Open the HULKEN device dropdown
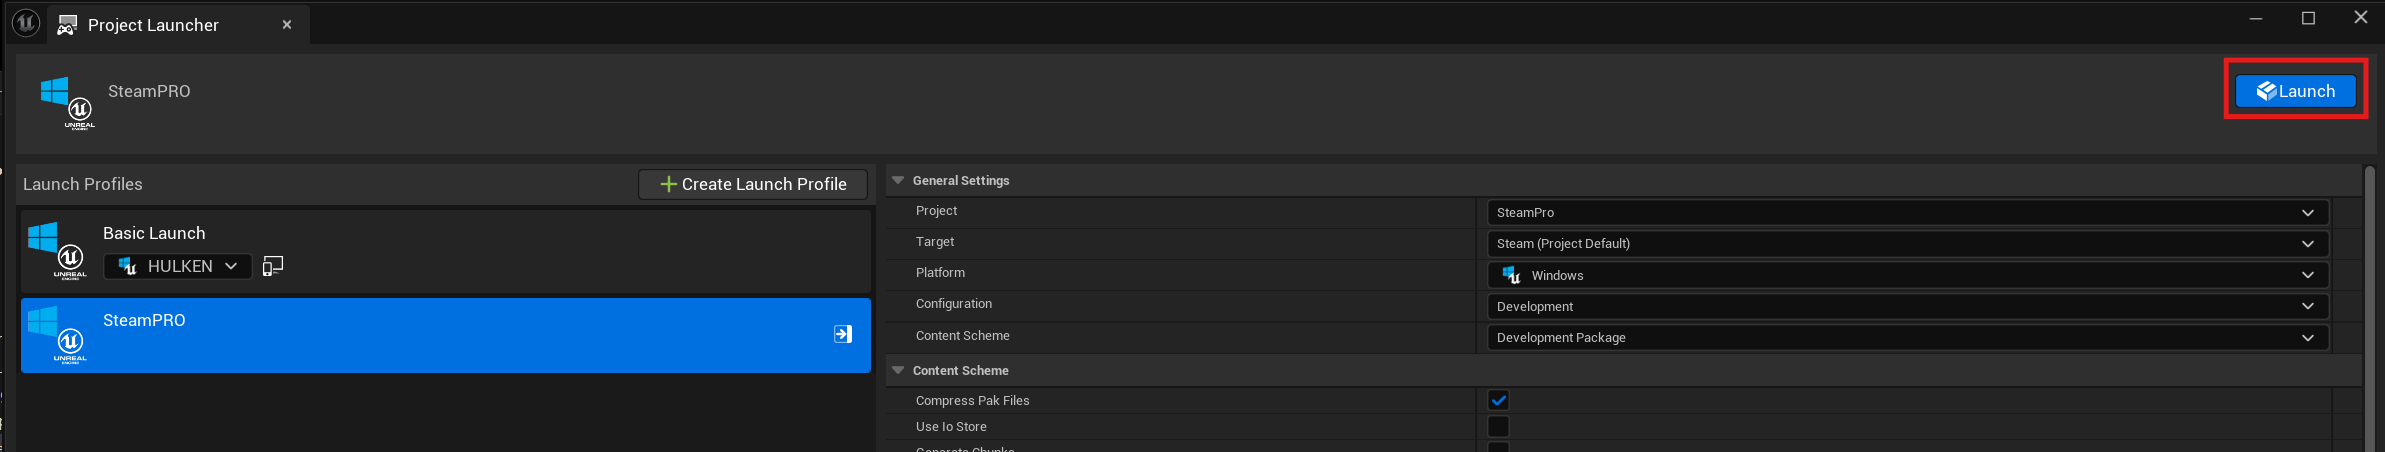Viewport: 2385px width, 452px height. pyautogui.click(x=178, y=266)
